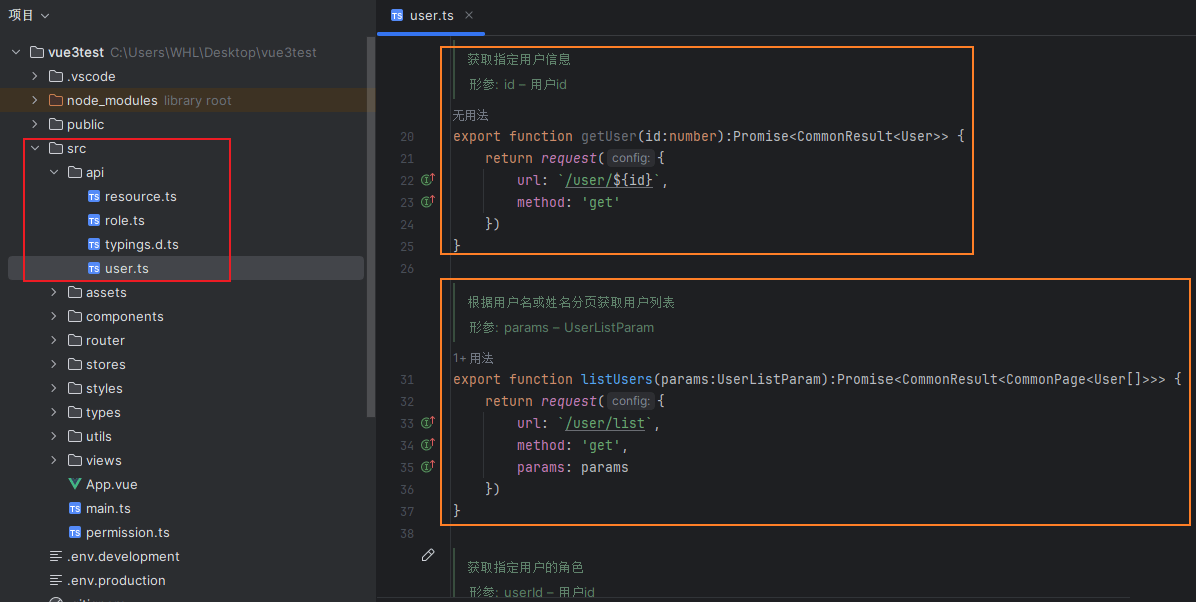Click the 获取指定用户信息 doc comment
1196x602 pixels.
click(x=519, y=60)
